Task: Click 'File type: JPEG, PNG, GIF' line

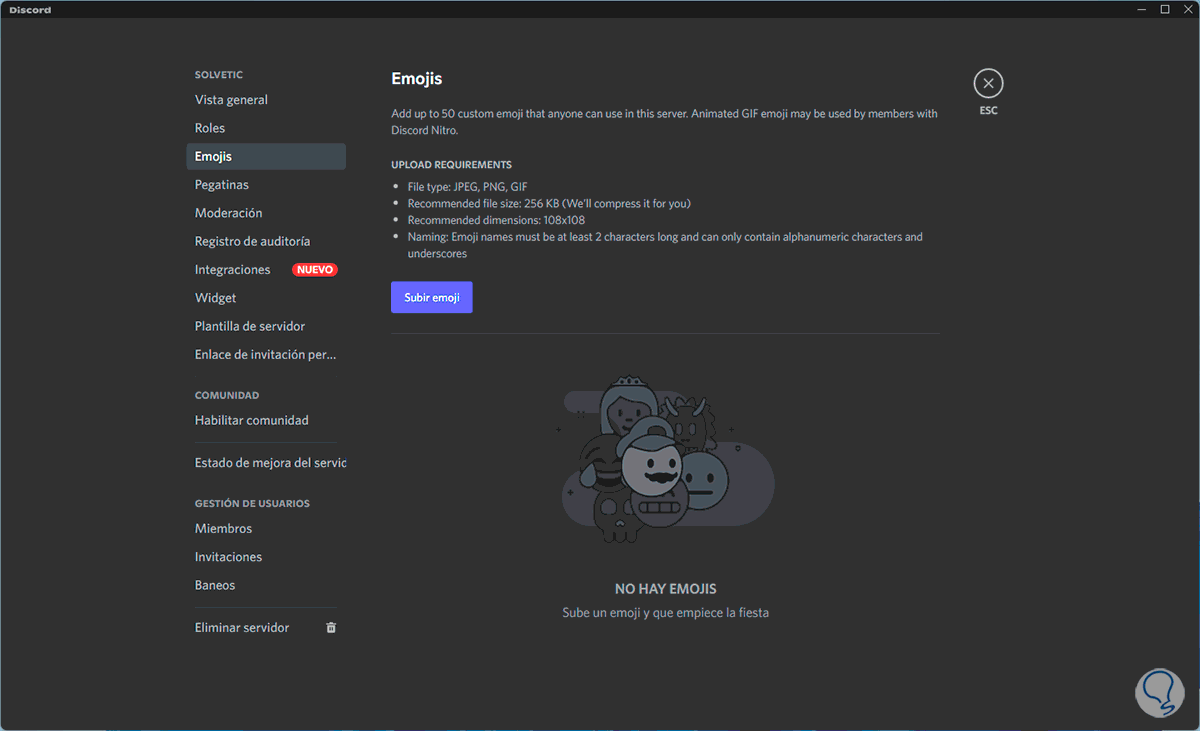Action: click(467, 187)
